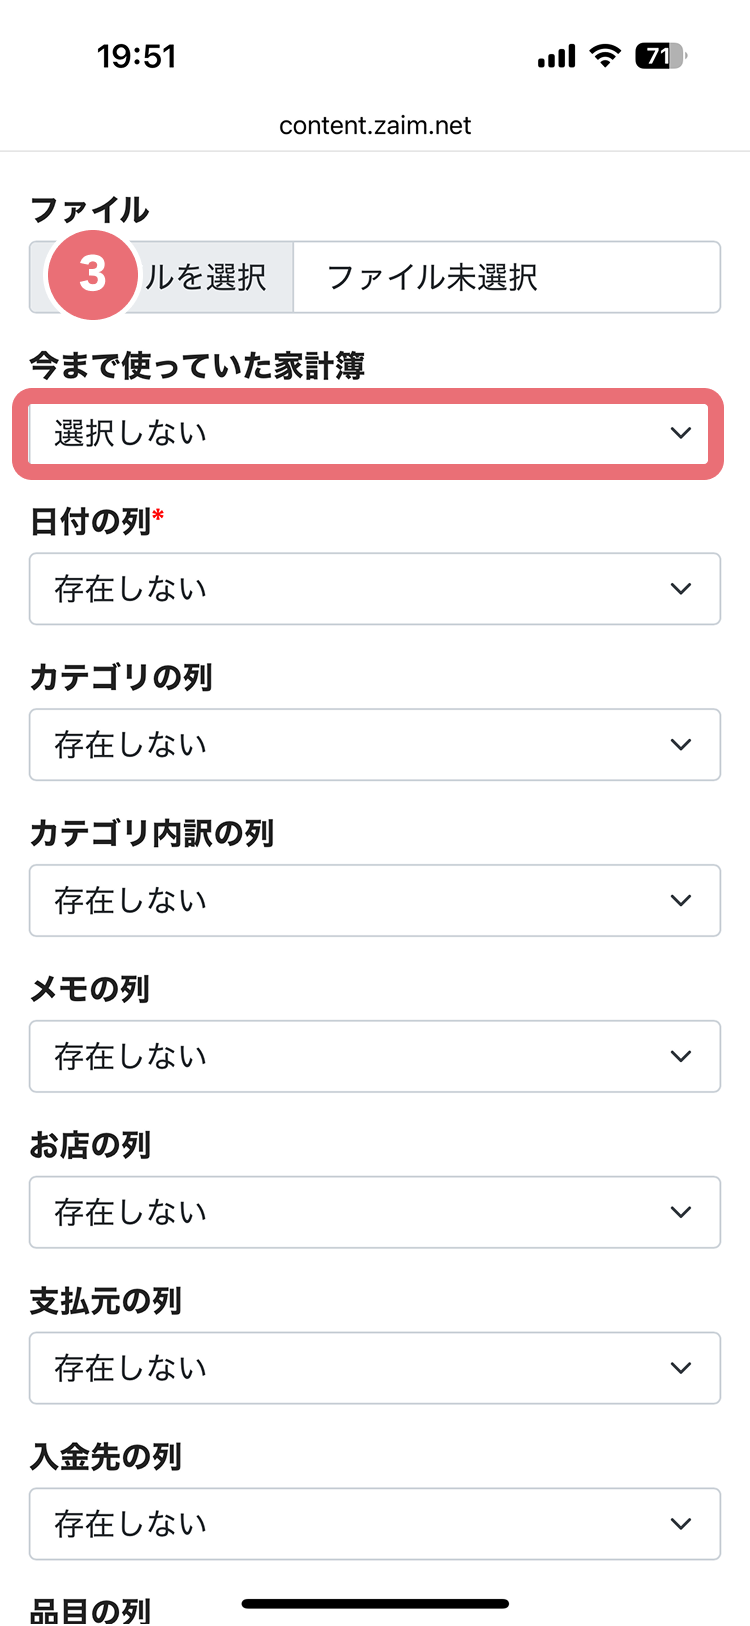Click chevron arrow of 入金先の列 select

(681, 1524)
